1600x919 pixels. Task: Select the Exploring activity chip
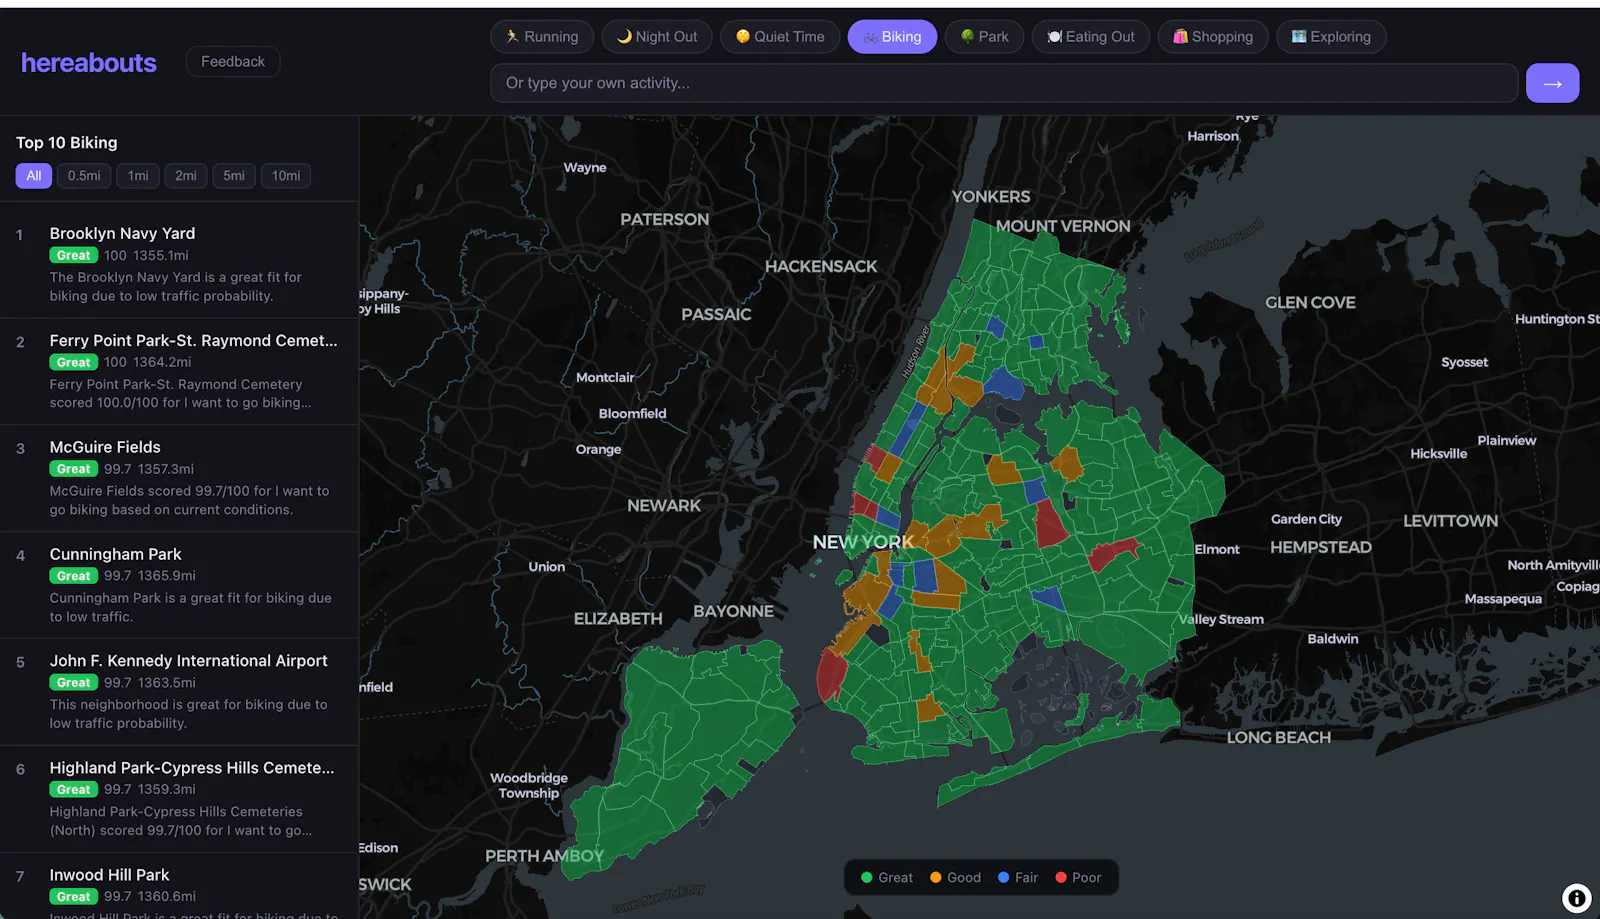[x=1331, y=37]
